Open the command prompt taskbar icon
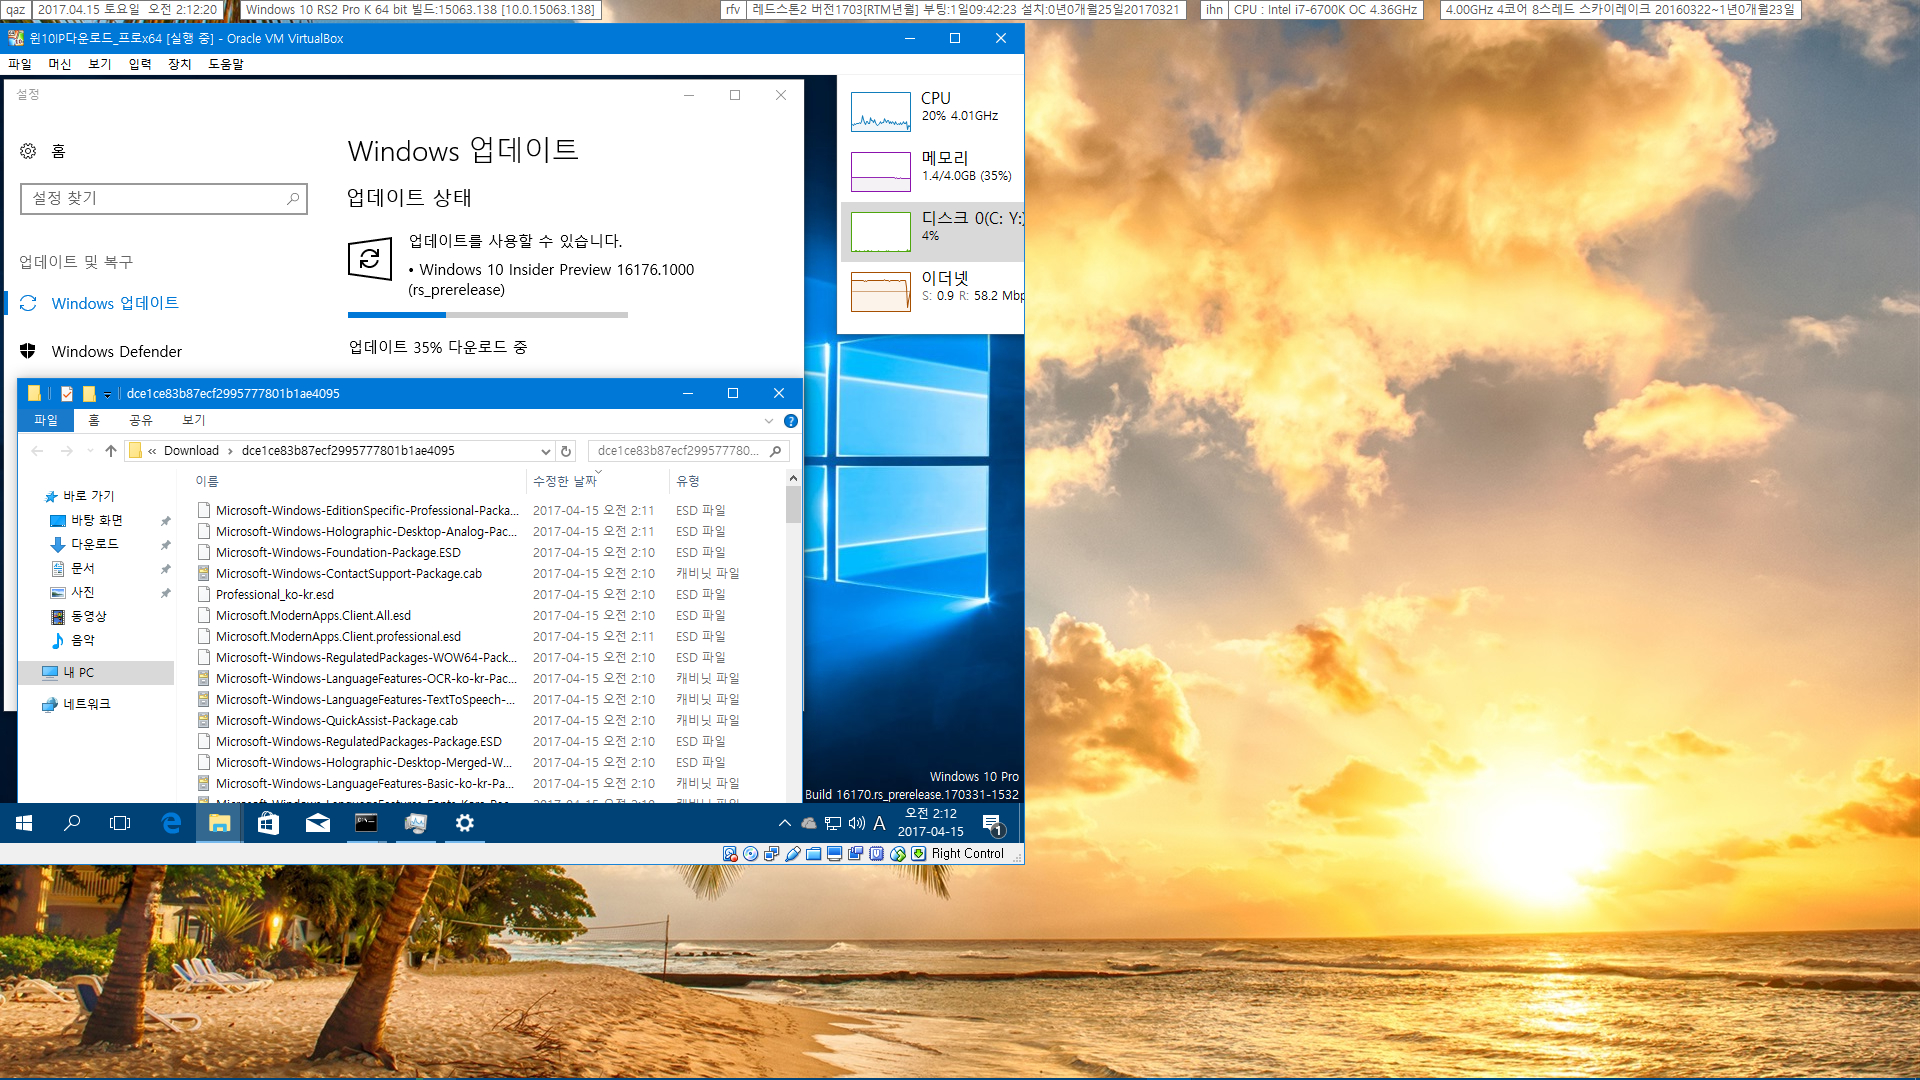 tap(366, 823)
